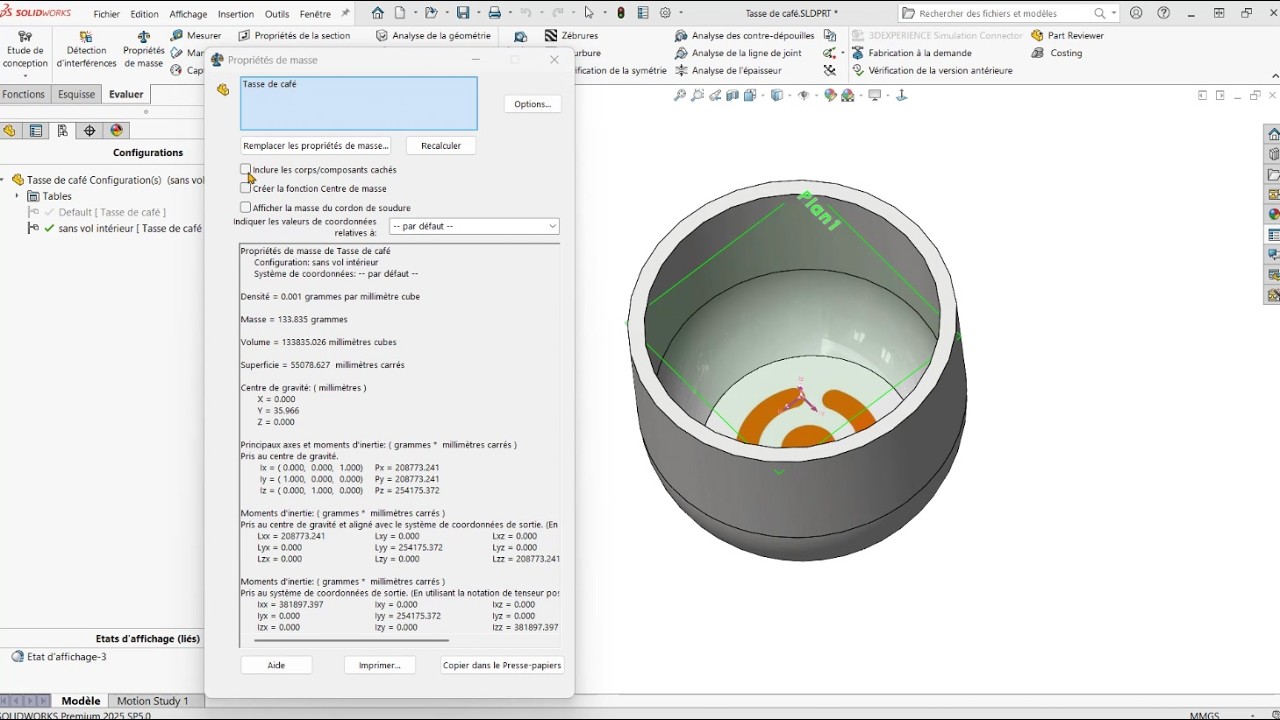Toggle Zébrures display

571,35
